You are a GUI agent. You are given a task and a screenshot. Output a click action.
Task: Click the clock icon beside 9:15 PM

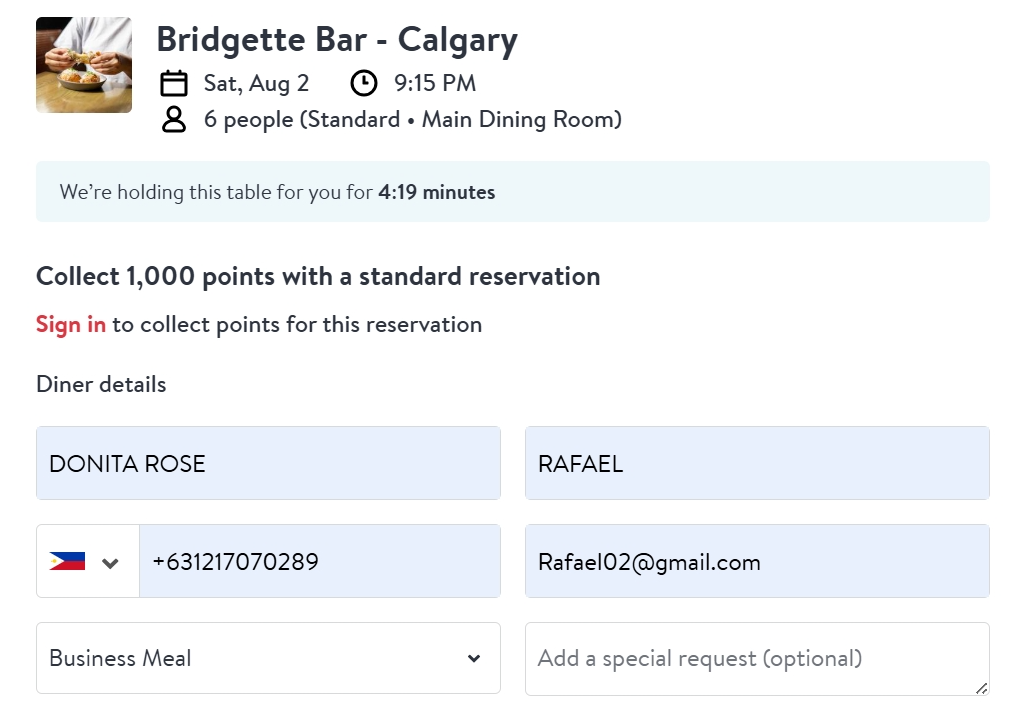[363, 83]
